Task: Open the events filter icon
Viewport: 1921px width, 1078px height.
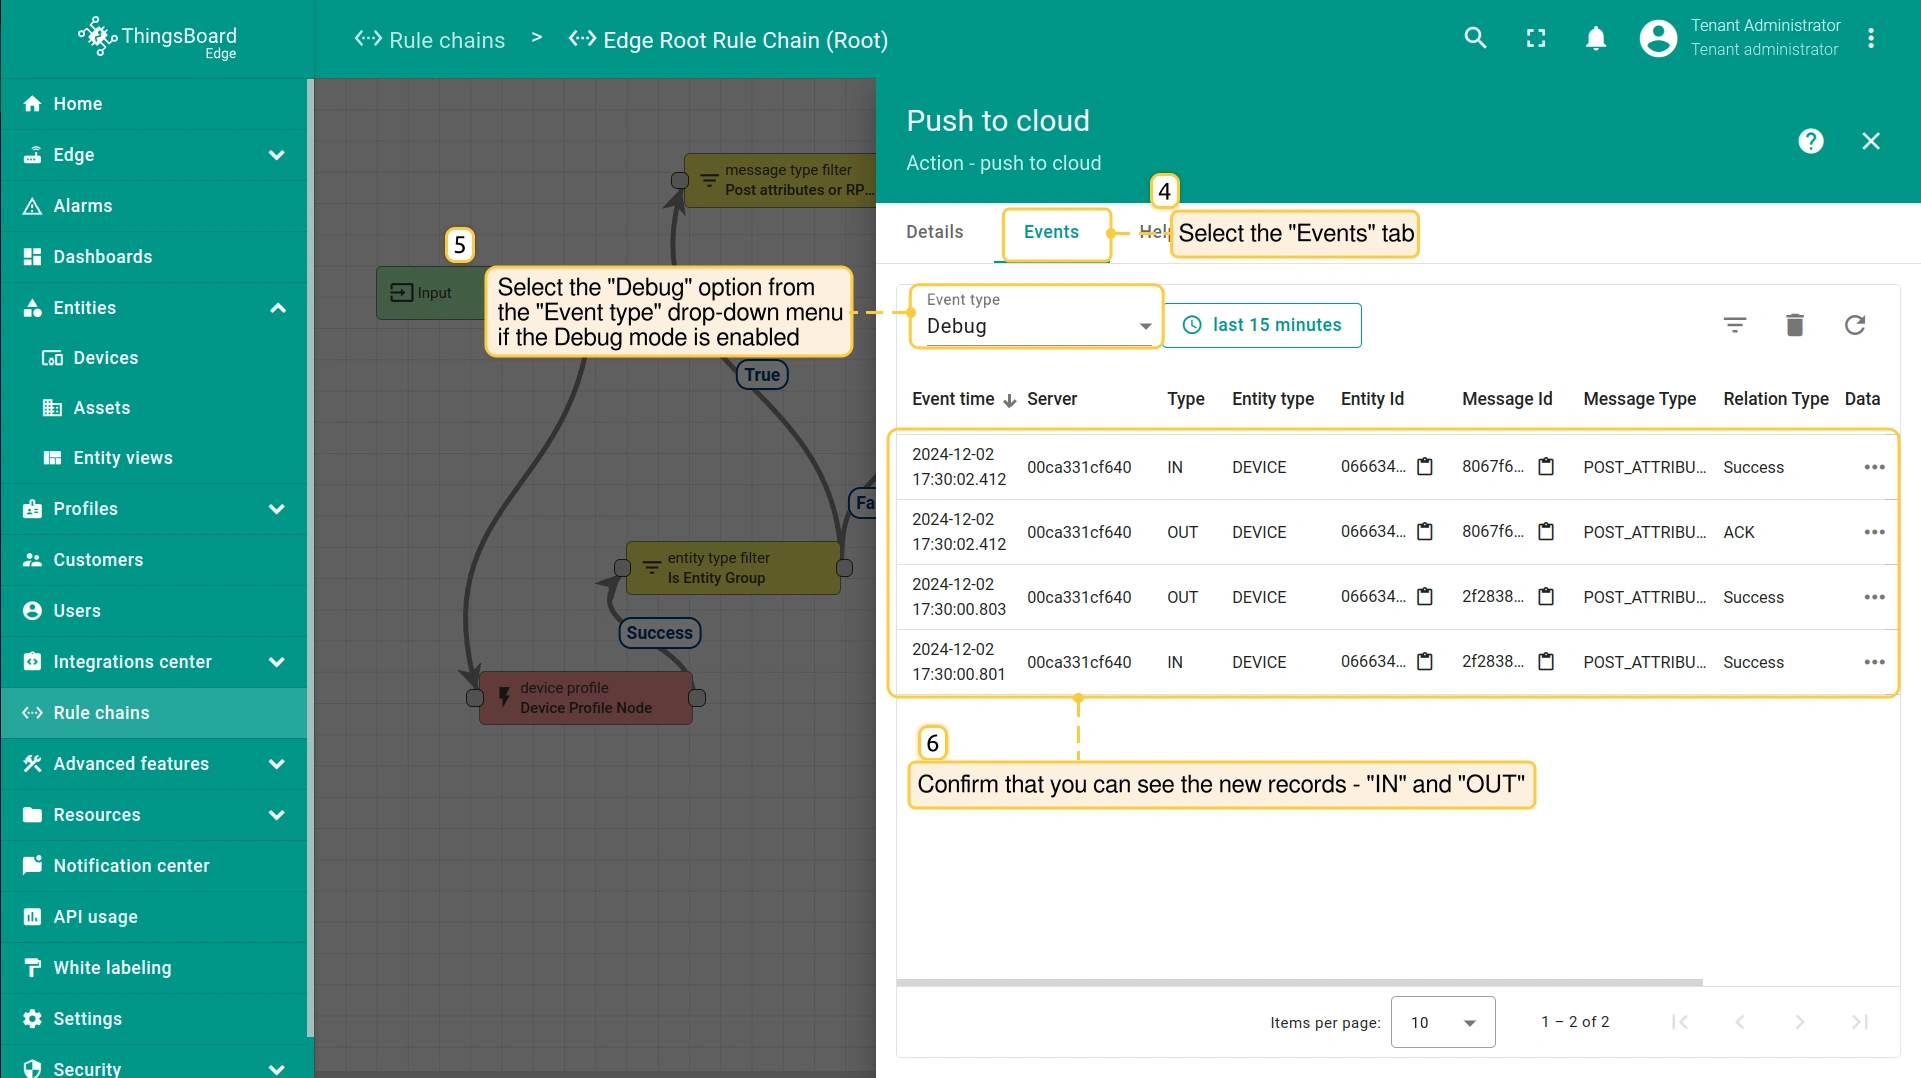Action: (1735, 325)
